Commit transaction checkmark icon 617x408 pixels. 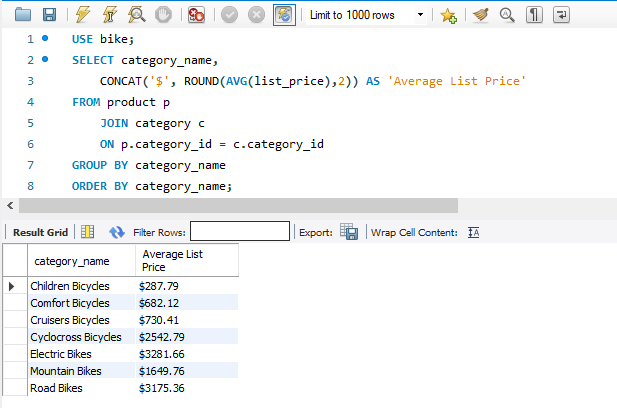[x=229, y=15]
